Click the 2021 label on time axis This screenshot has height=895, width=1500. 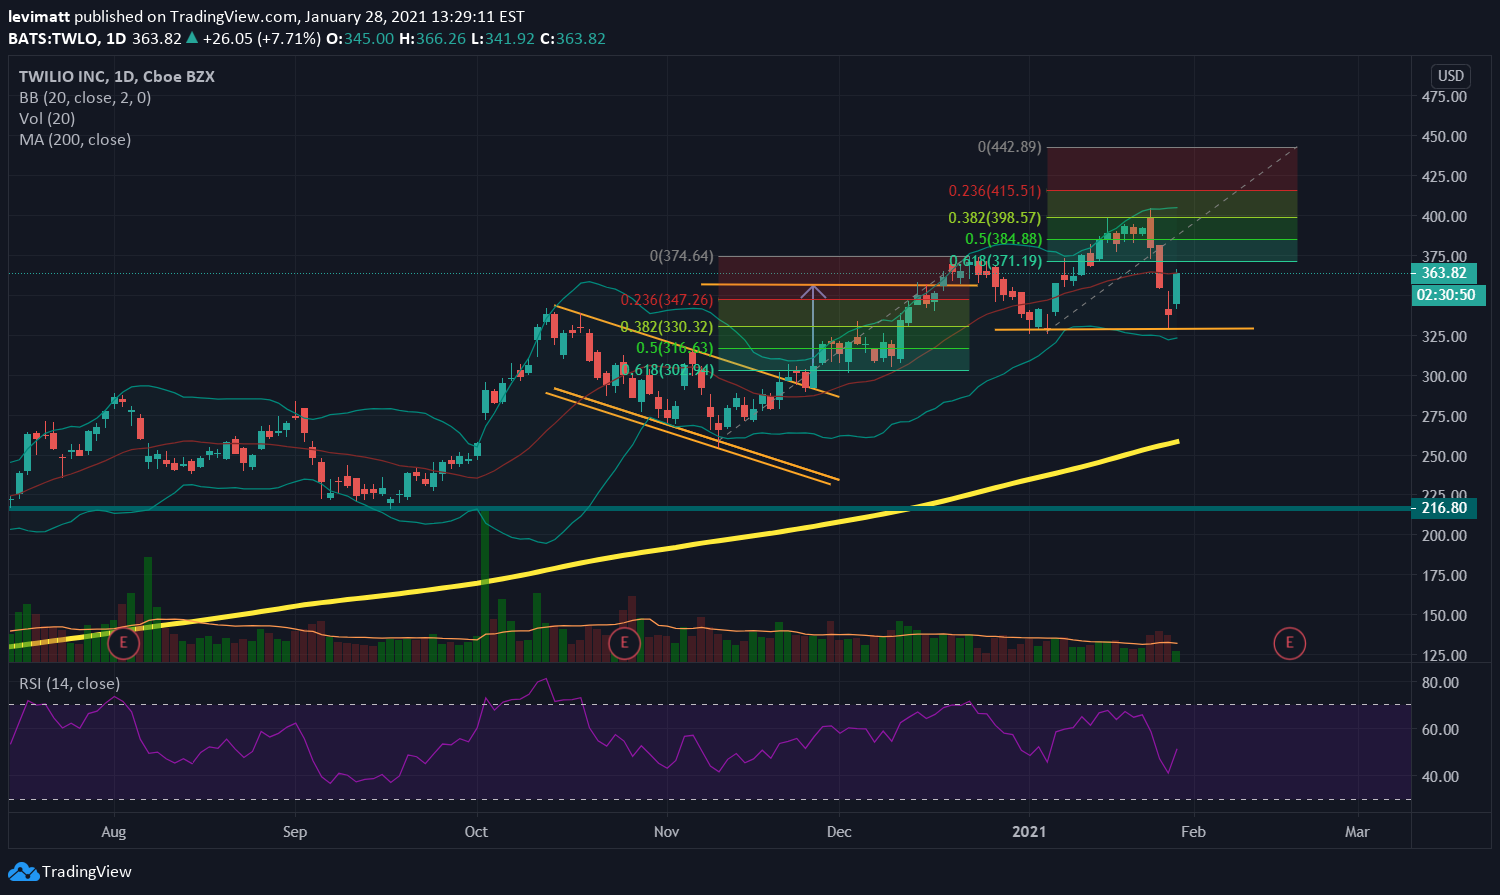(1029, 832)
